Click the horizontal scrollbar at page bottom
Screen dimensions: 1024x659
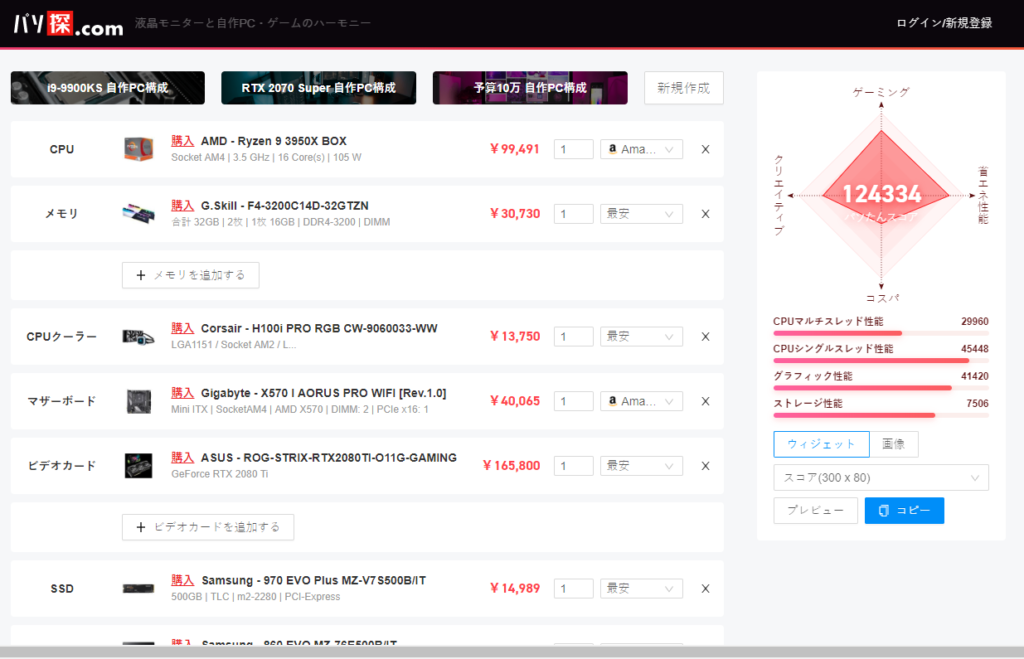coord(512,652)
